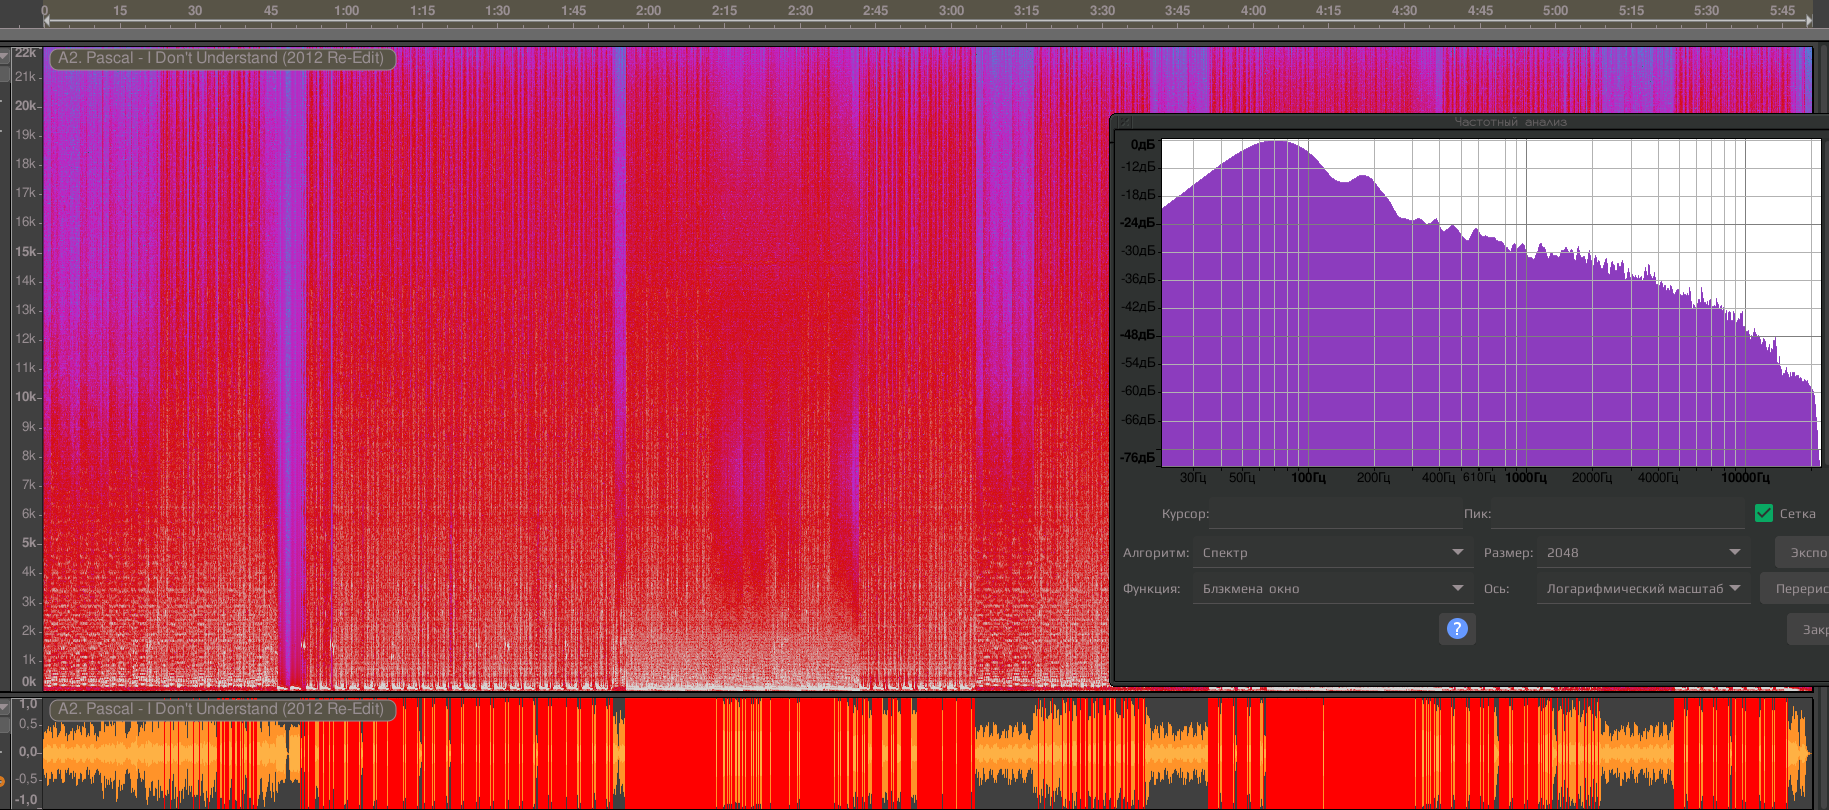Image resolution: width=1829 pixels, height=810 pixels.
Task: Click the 22k label on frequency scale
Action: pyautogui.click(x=25, y=53)
